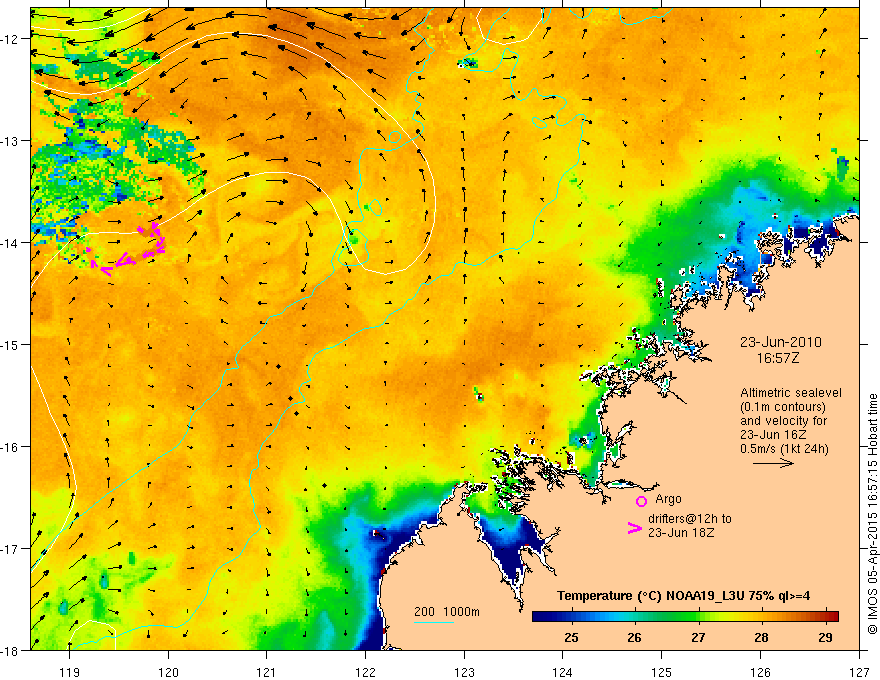Click the '0.5m/s (1kt 24h)' label

(784, 449)
